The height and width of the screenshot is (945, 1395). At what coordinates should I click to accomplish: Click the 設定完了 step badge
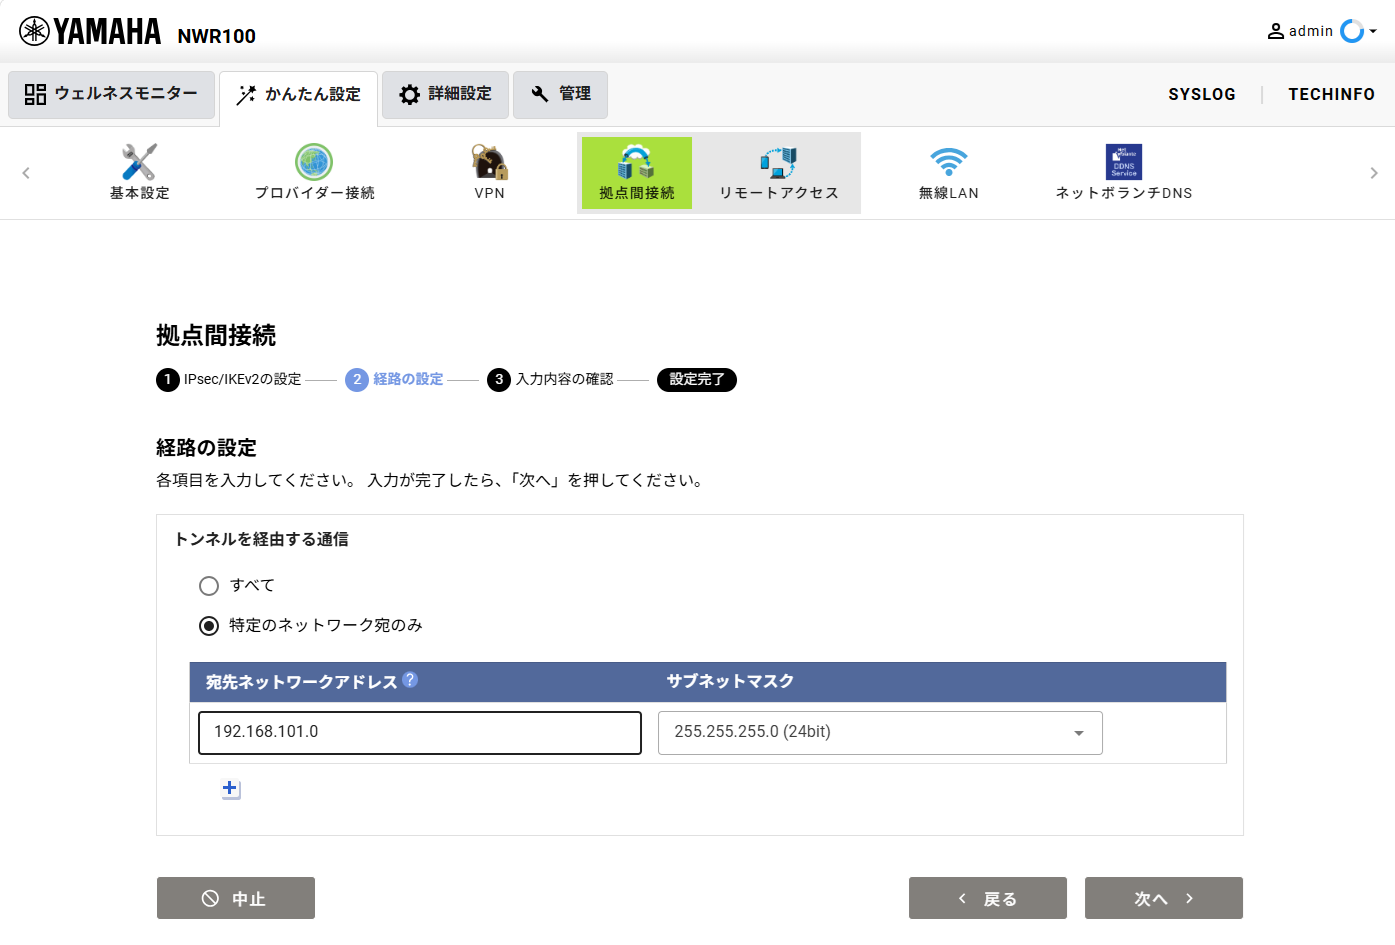pyautogui.click(x=697, y=380)
